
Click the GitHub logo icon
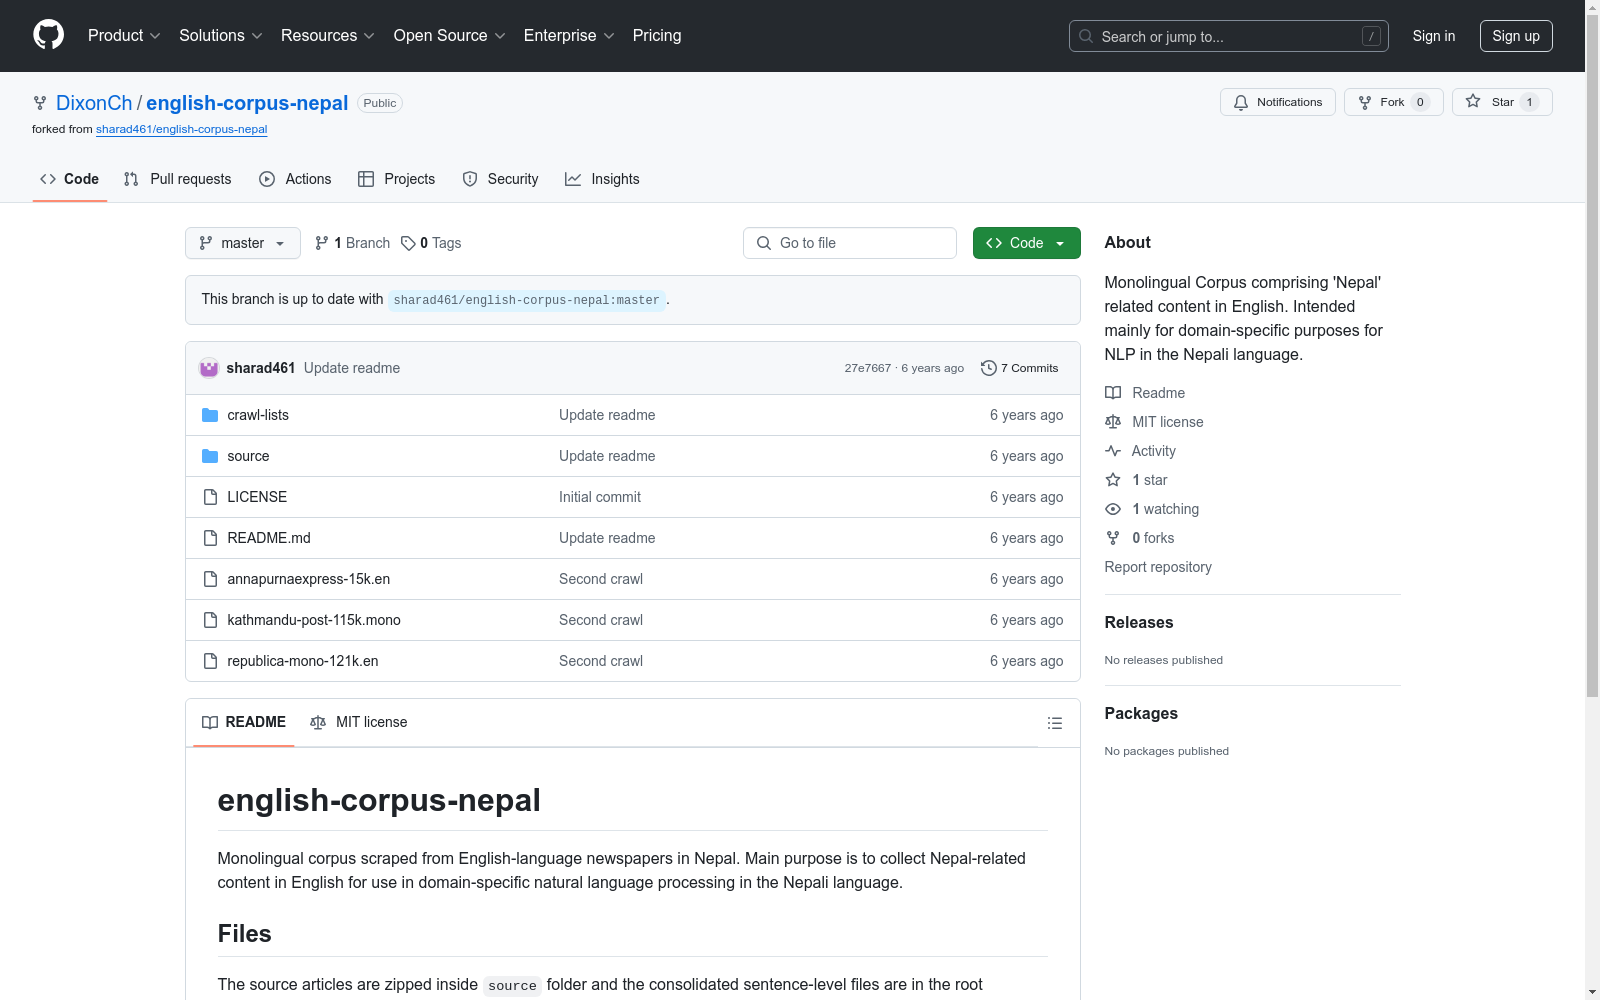tap(48, 35)
